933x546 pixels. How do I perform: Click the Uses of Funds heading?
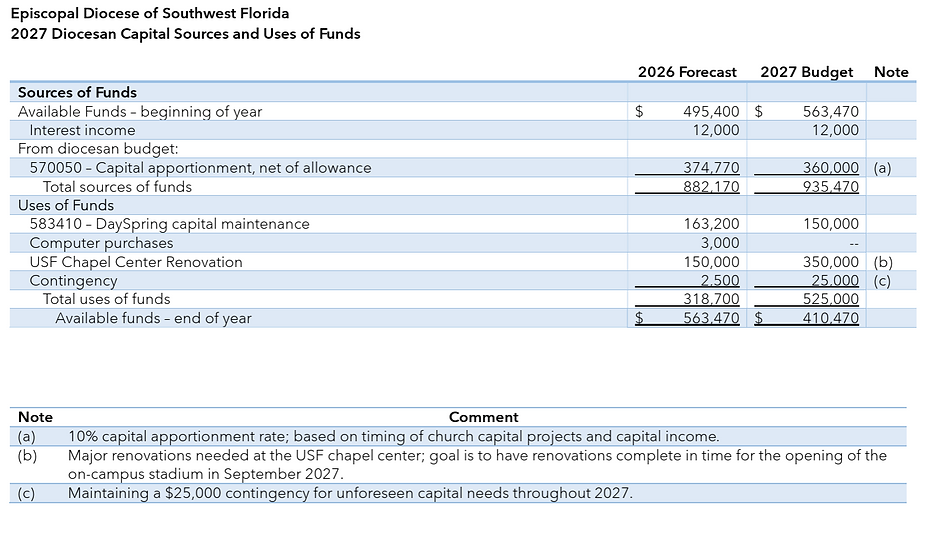point(65,205)
